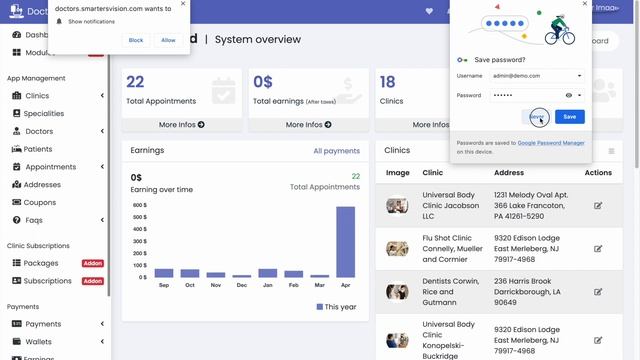Click the app logo in header

tap(16, 11)
